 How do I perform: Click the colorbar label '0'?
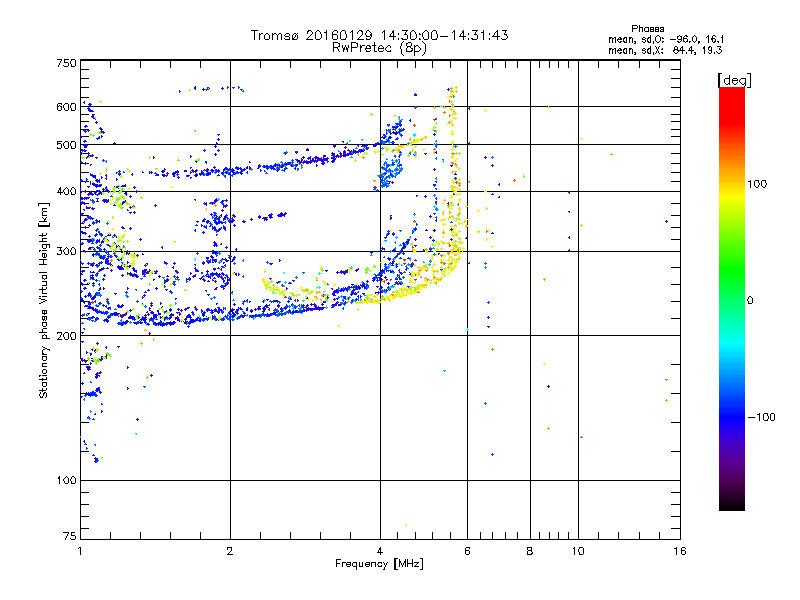(750, 301)
